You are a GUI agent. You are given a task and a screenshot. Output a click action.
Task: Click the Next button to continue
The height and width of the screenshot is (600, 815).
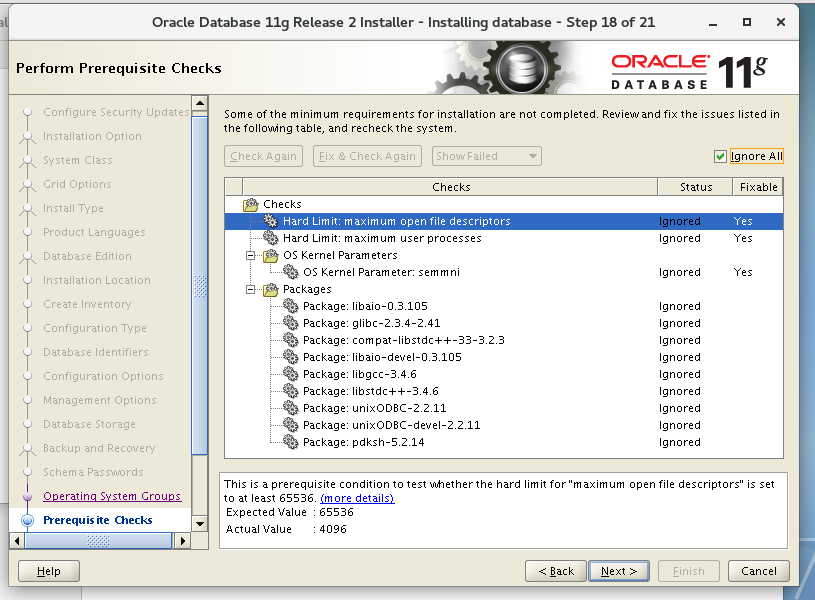tap(618, 571)
